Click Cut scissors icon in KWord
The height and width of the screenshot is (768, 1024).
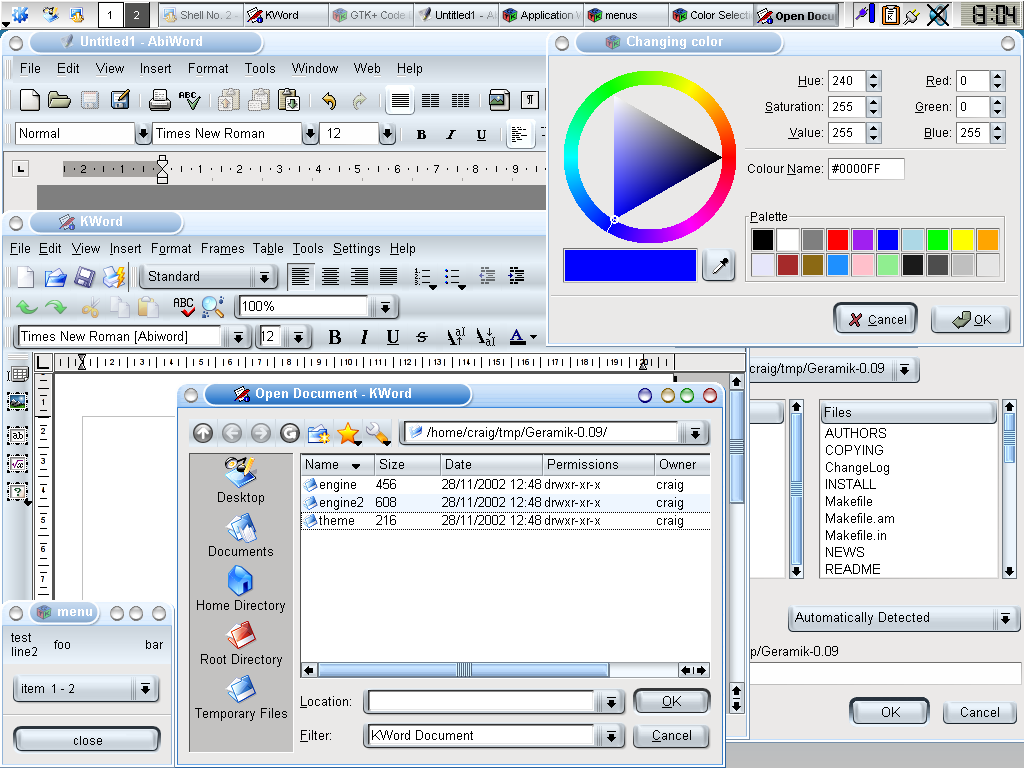(x=90, y=306)
